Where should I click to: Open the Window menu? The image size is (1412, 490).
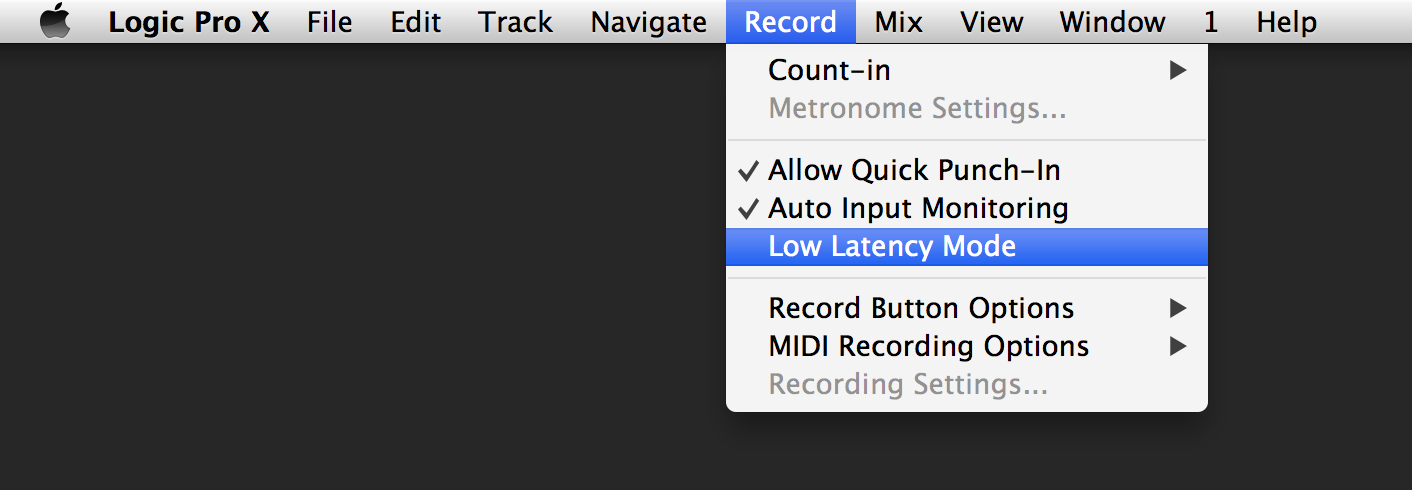1113,22
